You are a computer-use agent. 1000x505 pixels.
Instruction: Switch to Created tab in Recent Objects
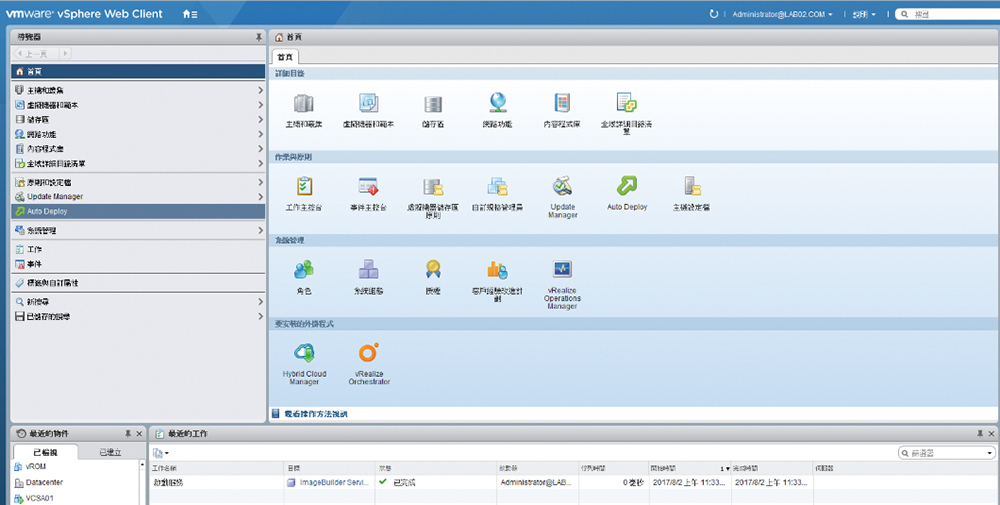[110, 452]
